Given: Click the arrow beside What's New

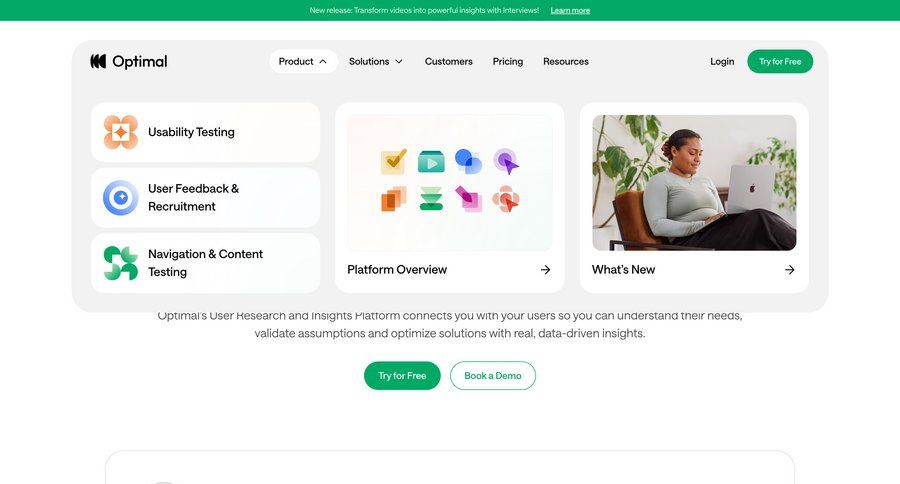Looking at the screenshot, I should [790, 270].
